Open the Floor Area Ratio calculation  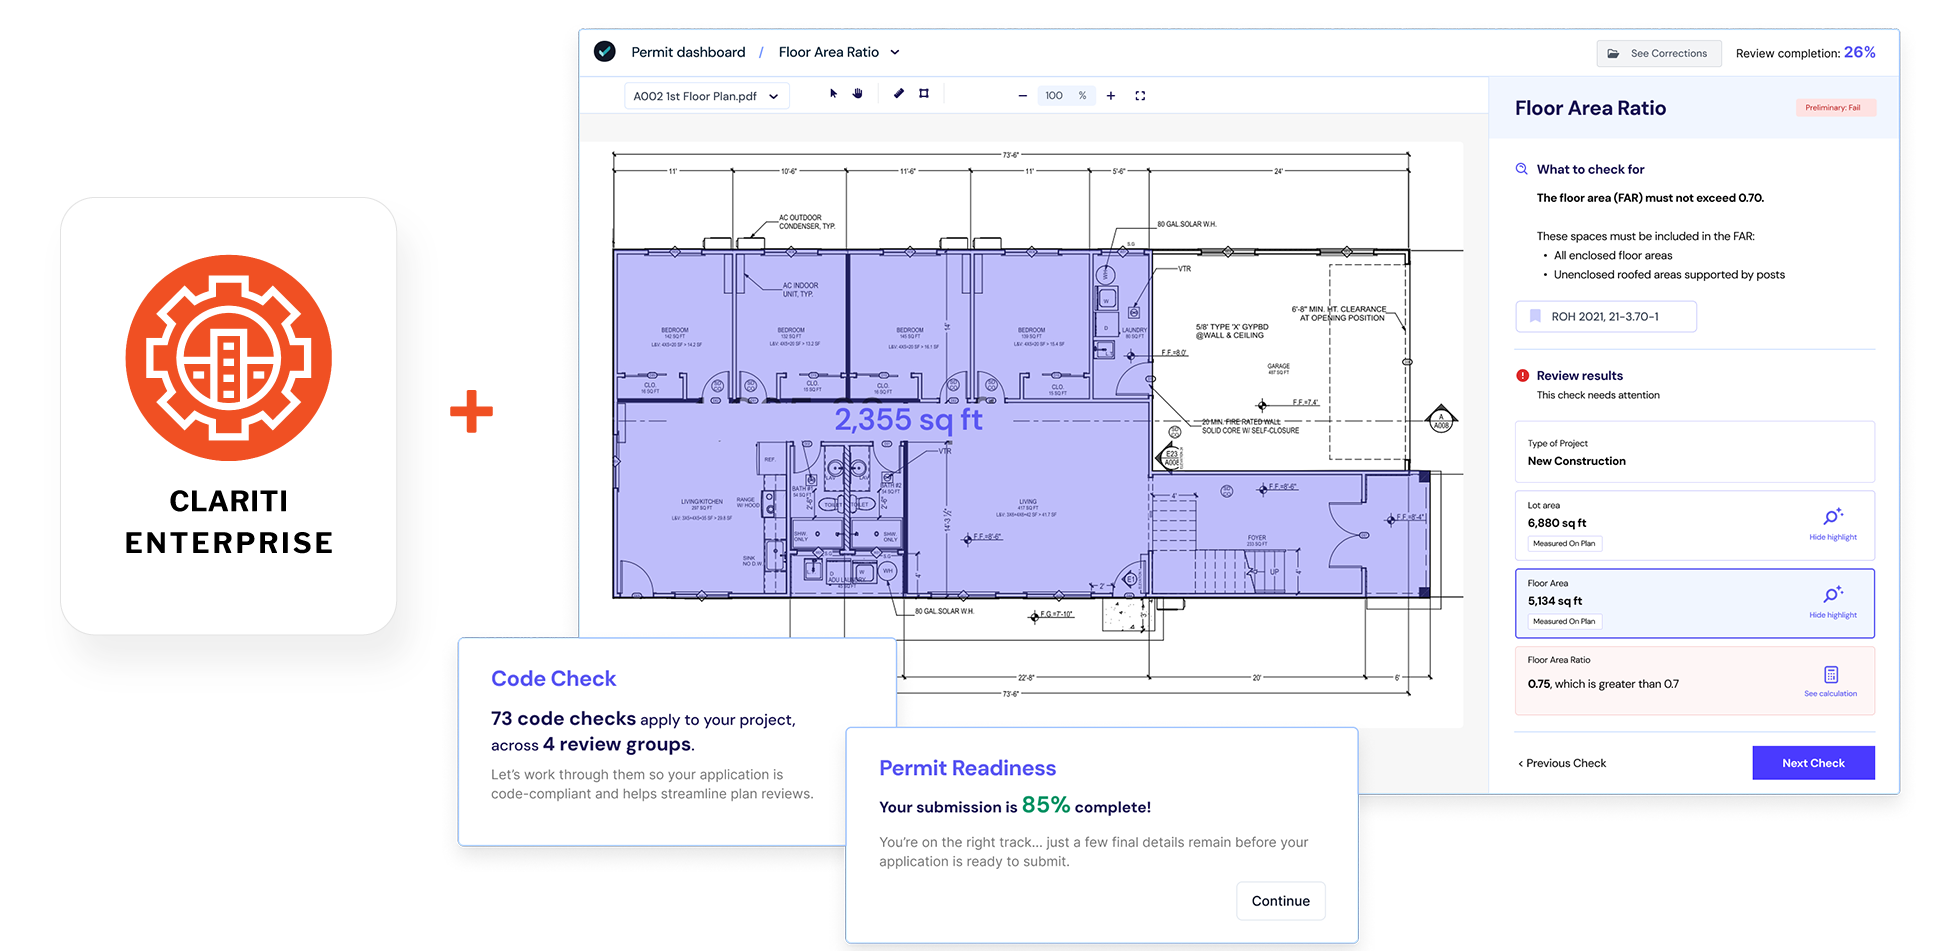pos(1830,680)
